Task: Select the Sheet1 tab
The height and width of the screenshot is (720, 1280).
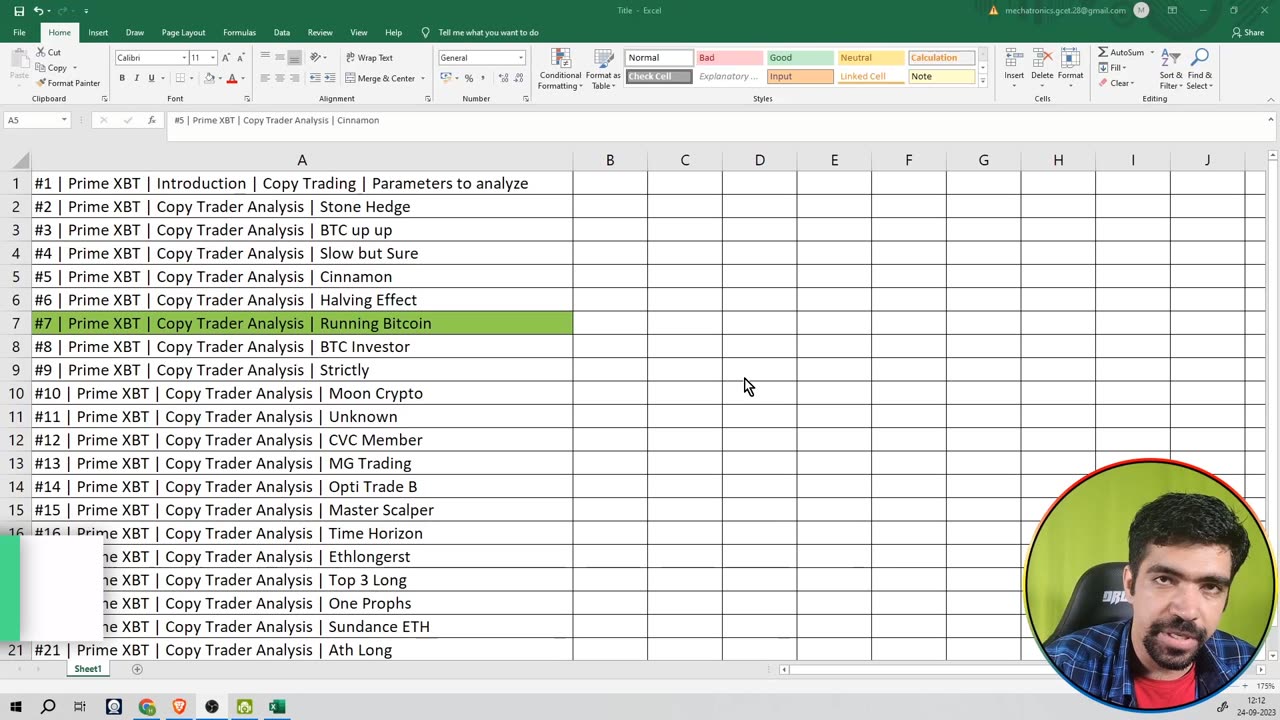Action: point(87,669)
